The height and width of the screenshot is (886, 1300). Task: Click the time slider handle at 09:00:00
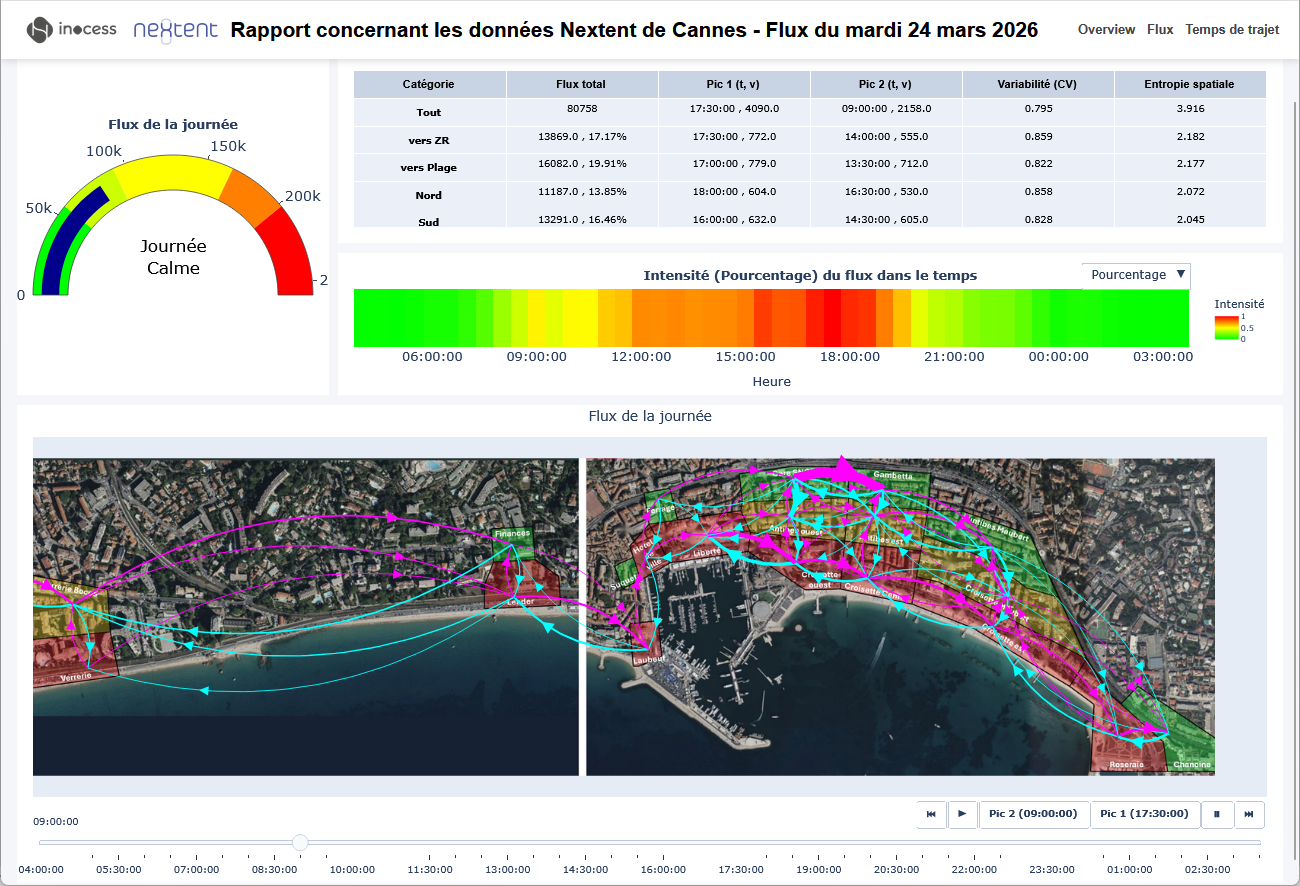click(300, 842)
